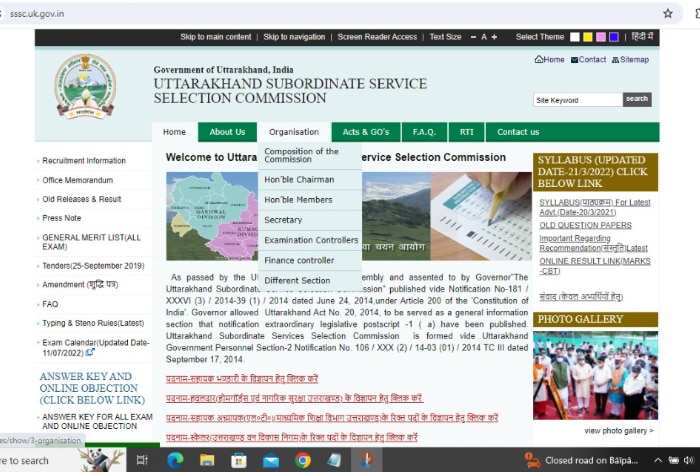This screenshot has width=700, height=472.
Task: Open the Closed road traffic widget
Action: (582, 460)
